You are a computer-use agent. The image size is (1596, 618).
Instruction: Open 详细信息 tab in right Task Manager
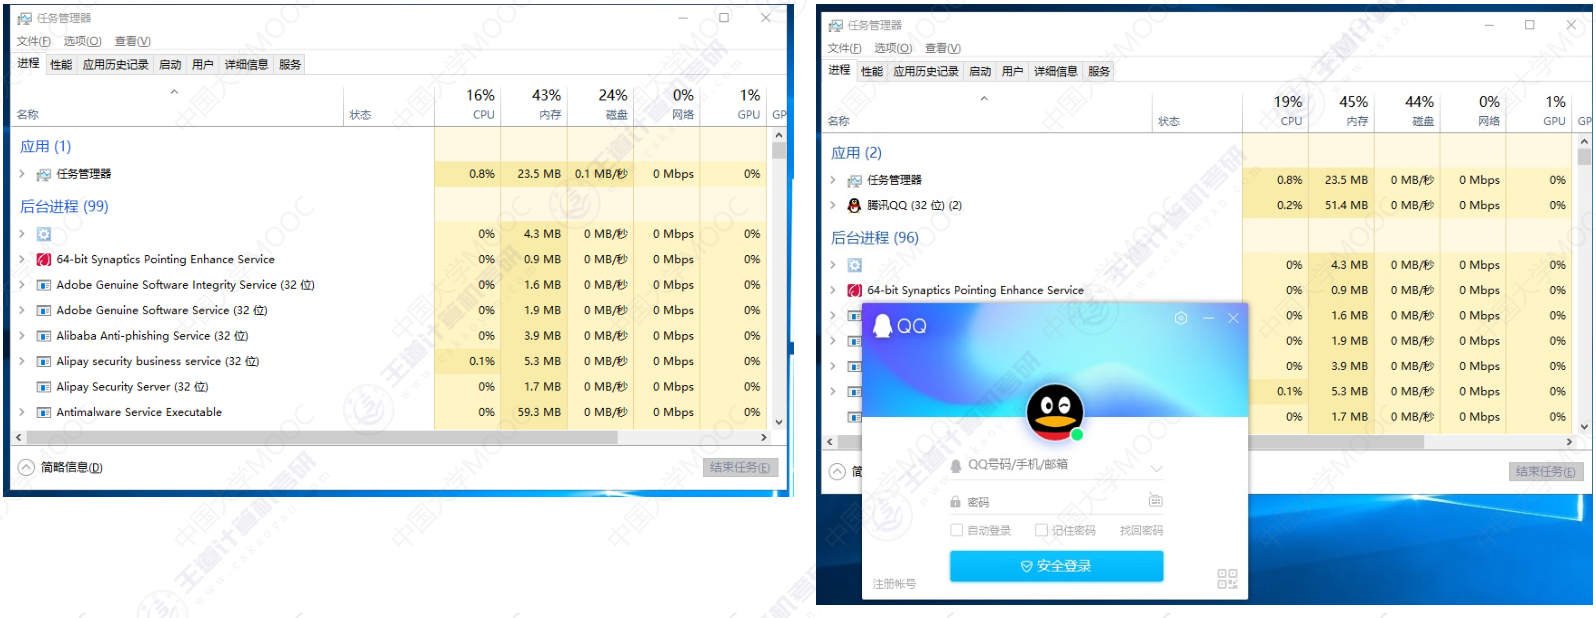click(x=1056, y=71)
